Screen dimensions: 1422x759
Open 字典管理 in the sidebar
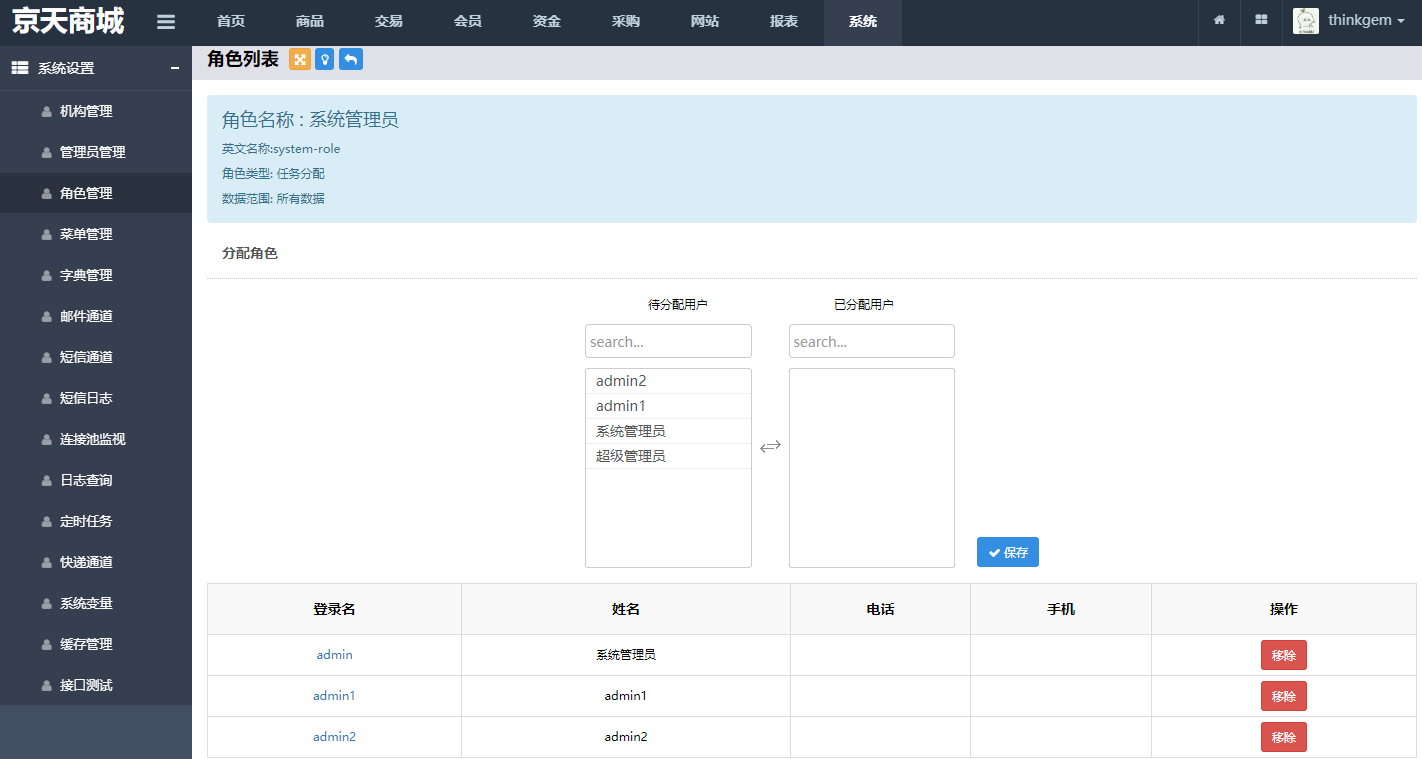click(96, 275)
